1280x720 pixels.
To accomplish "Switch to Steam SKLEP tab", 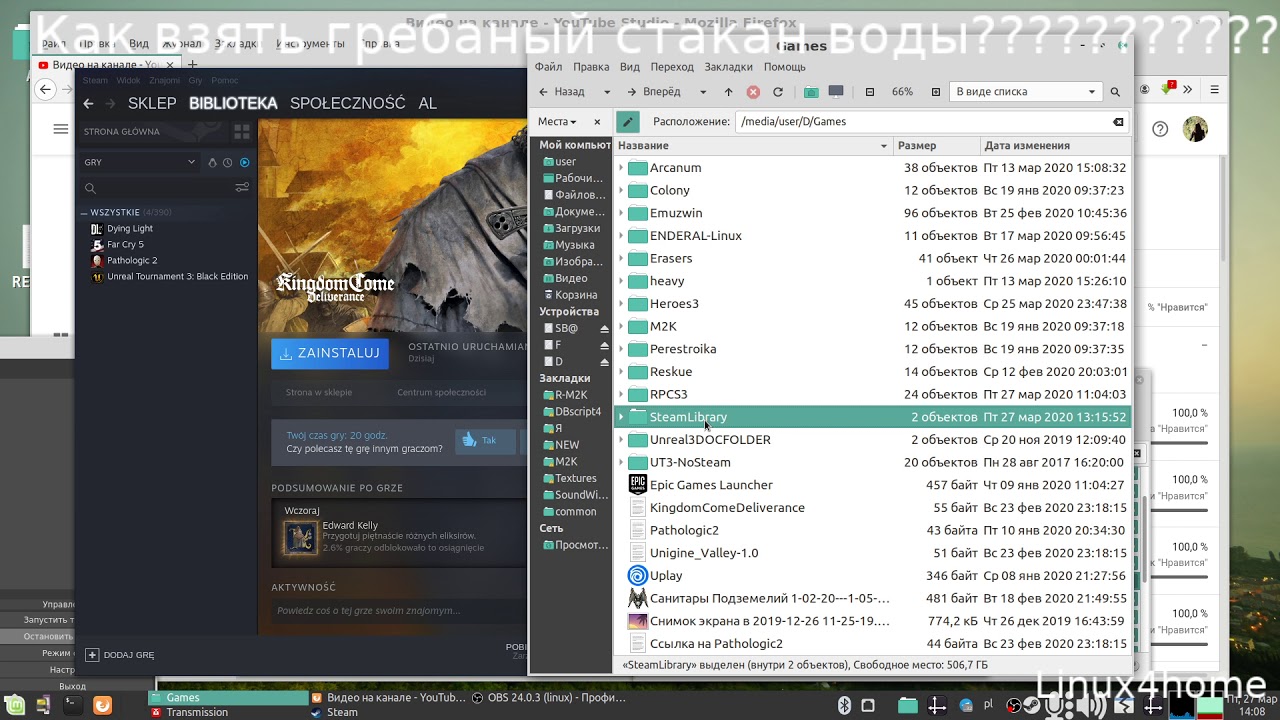I will coord(152,104).
